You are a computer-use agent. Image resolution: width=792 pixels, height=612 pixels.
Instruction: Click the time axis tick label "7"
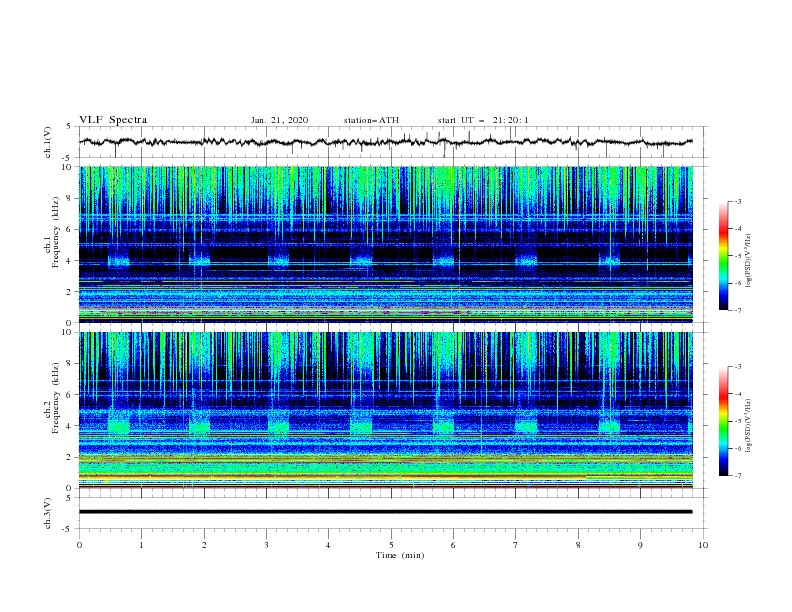pyautogui.click(x=516, y=545)
